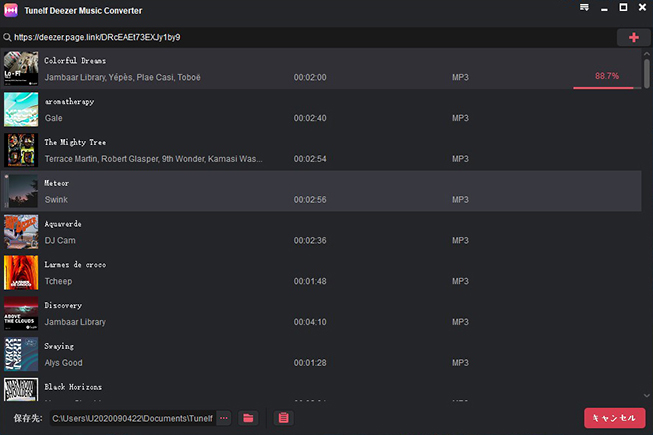
Task: Select the Colorful Dreams album thumbnail
Action: coord(21,69)
